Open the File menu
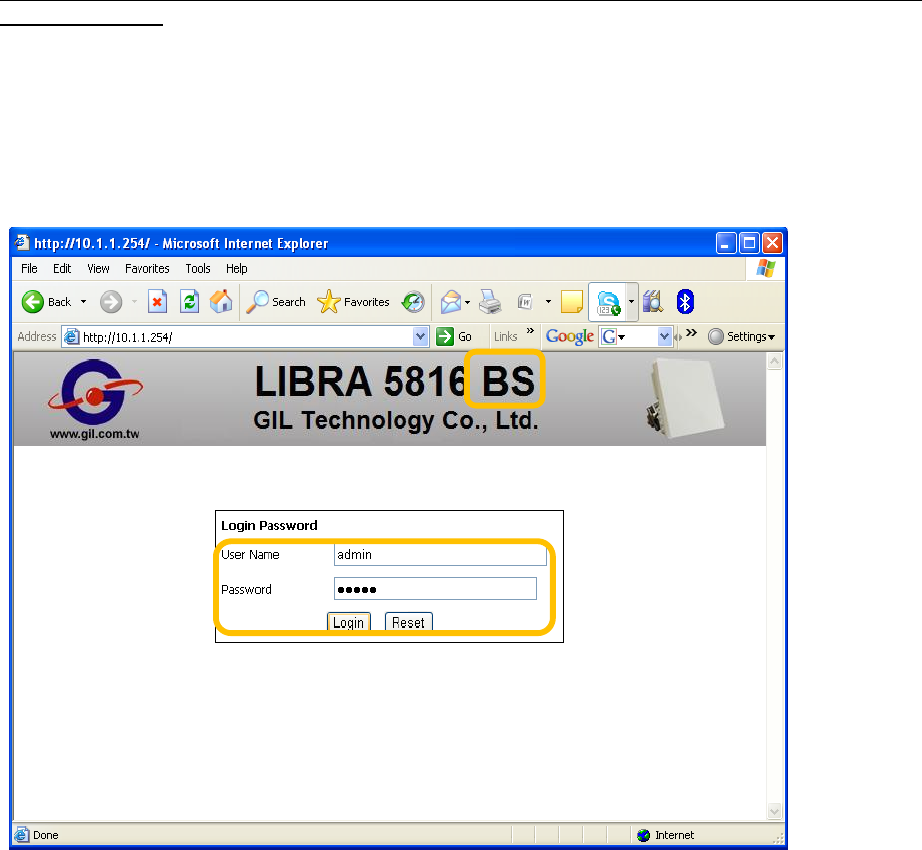The width and height of the screenshot is (922, 850). point(29,269)
